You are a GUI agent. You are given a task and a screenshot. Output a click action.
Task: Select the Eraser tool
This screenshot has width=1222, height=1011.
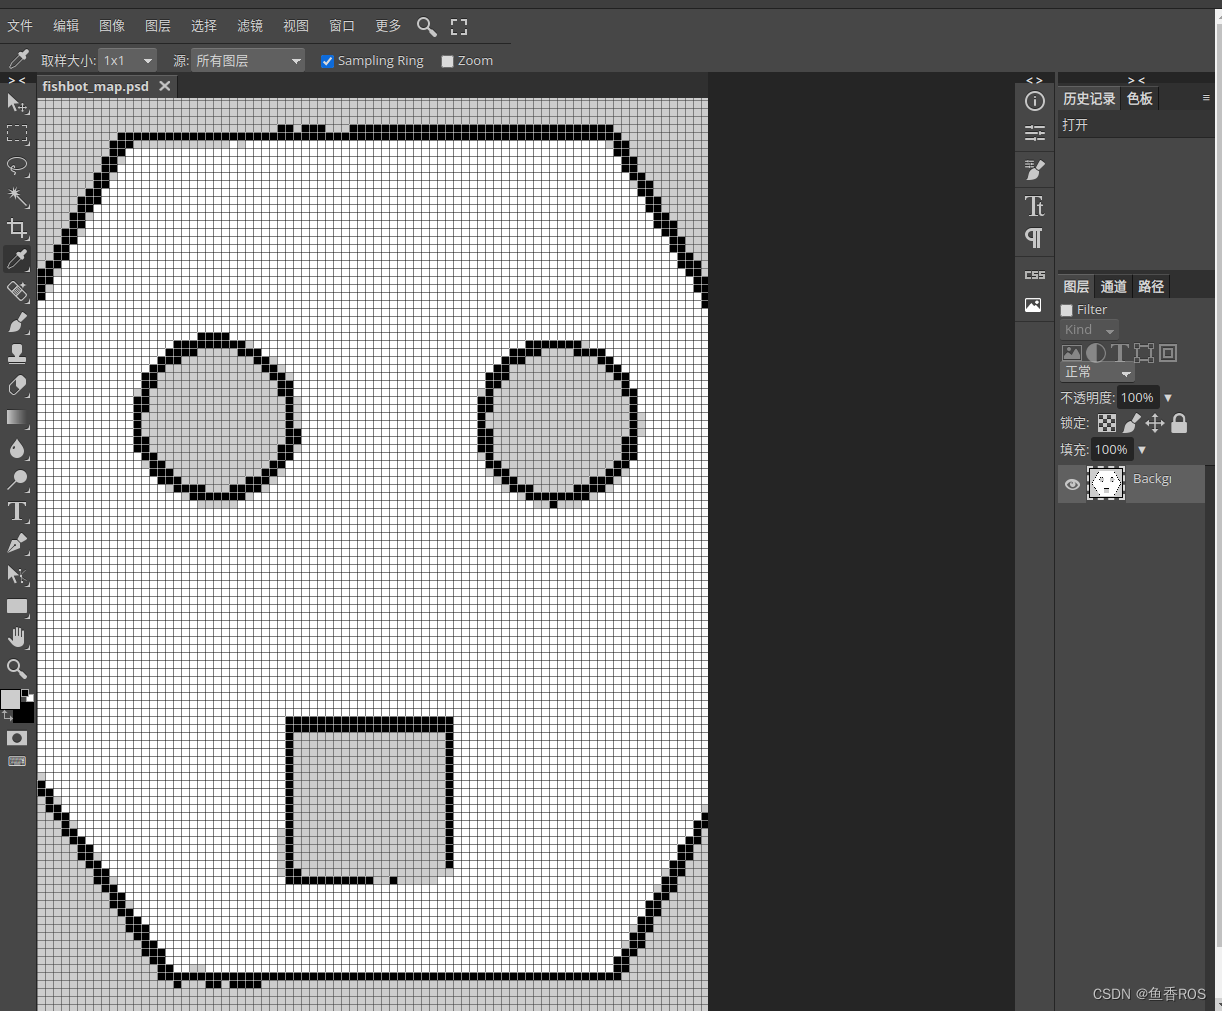point(17,385)
